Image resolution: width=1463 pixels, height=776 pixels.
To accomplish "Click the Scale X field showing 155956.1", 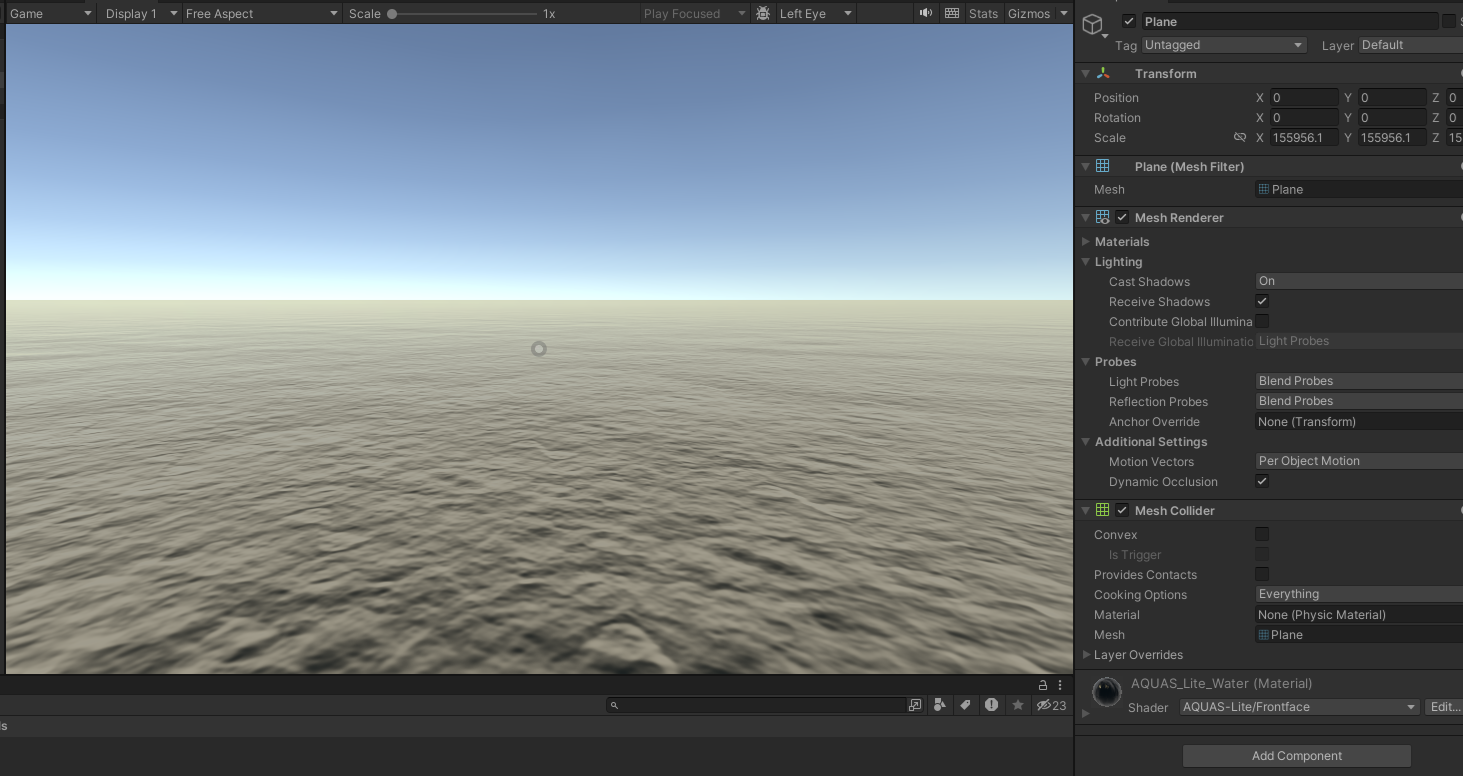I will [1303, 137].
